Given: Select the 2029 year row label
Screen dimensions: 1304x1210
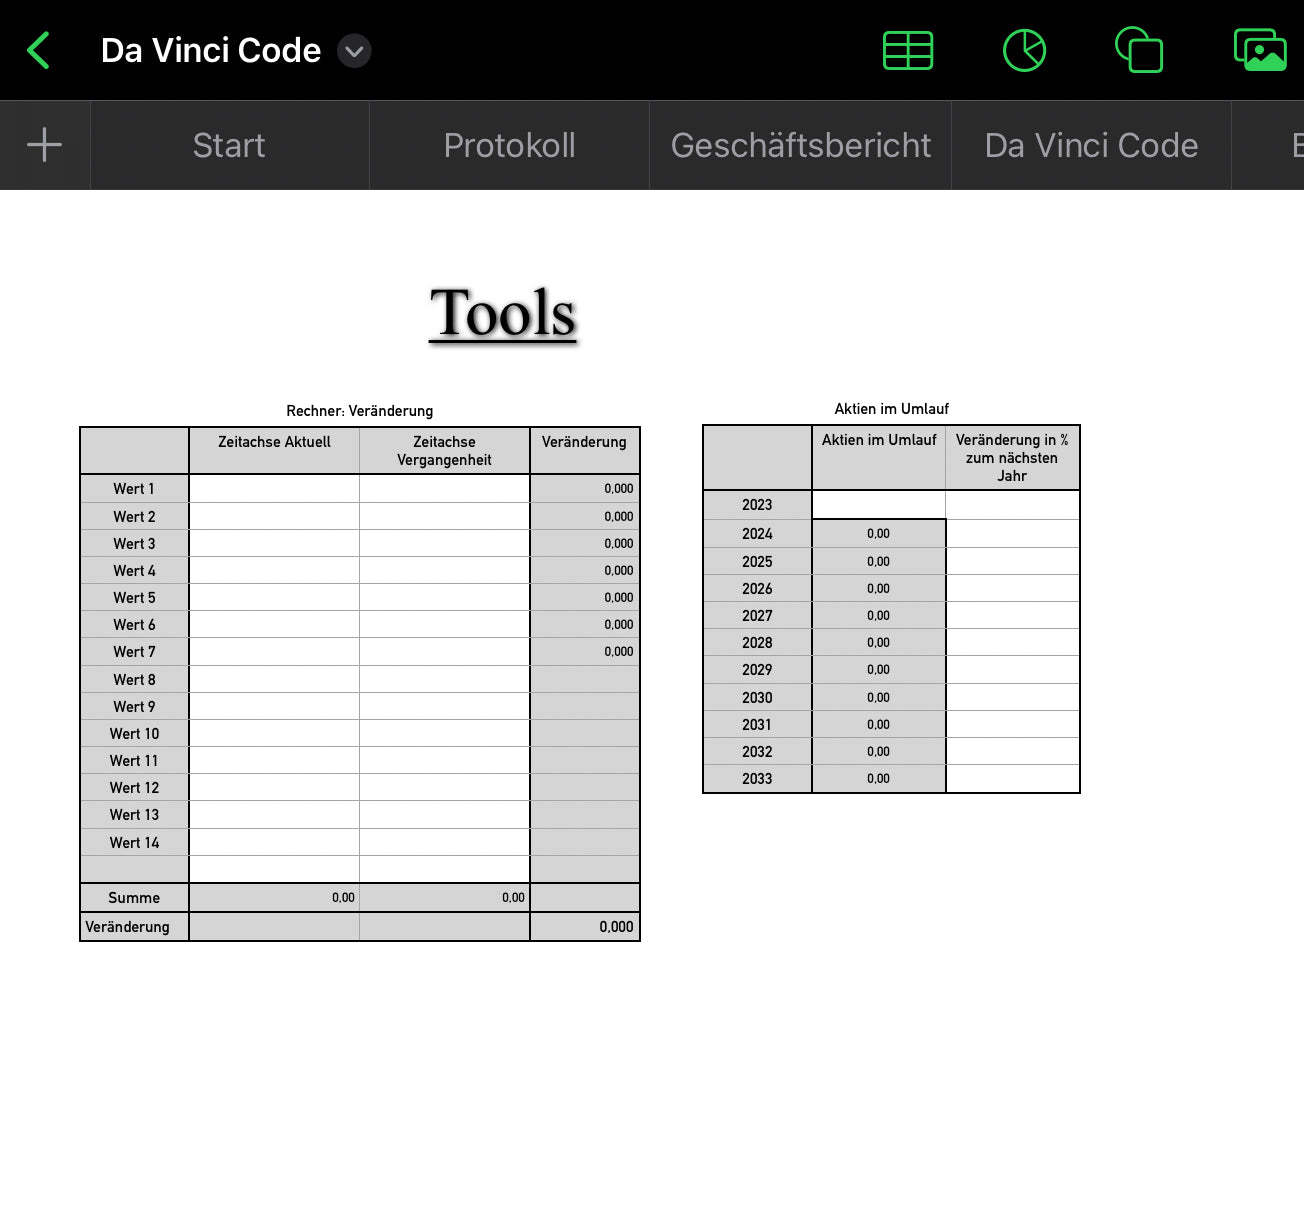Looking at the screenshot, I should coord(757,670).
